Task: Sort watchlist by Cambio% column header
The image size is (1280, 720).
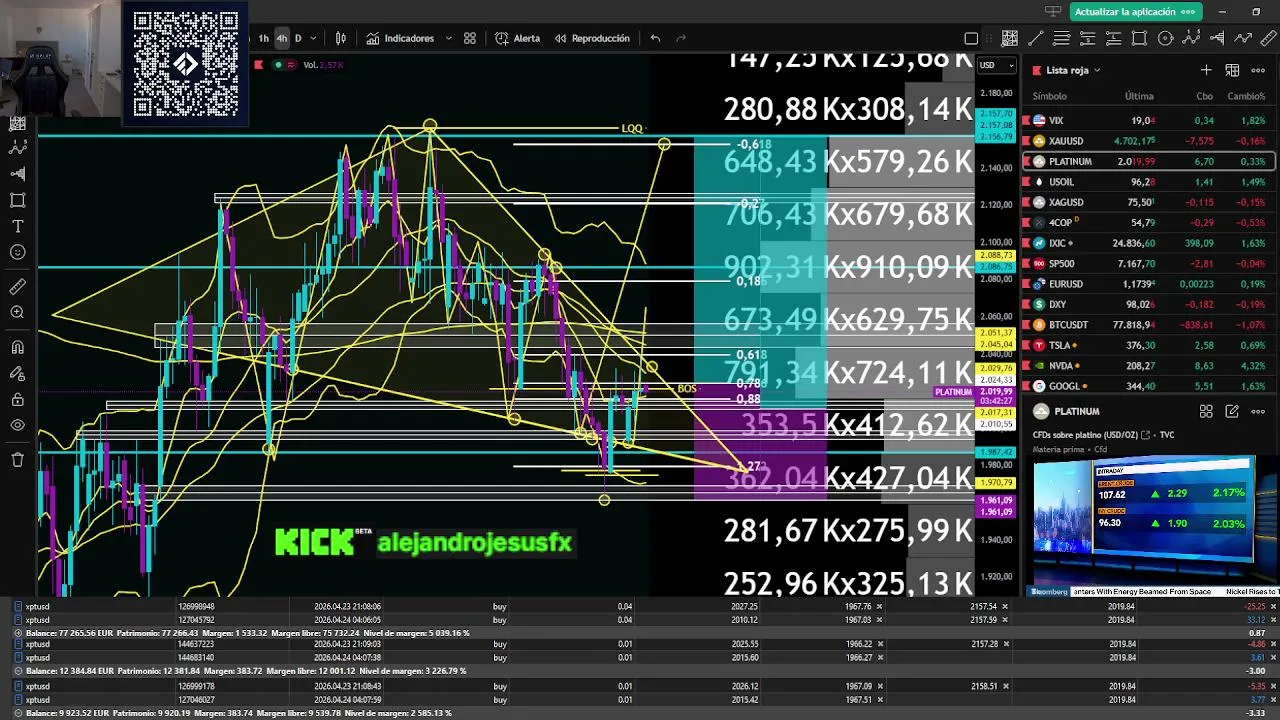Action: coord(1246,96)
